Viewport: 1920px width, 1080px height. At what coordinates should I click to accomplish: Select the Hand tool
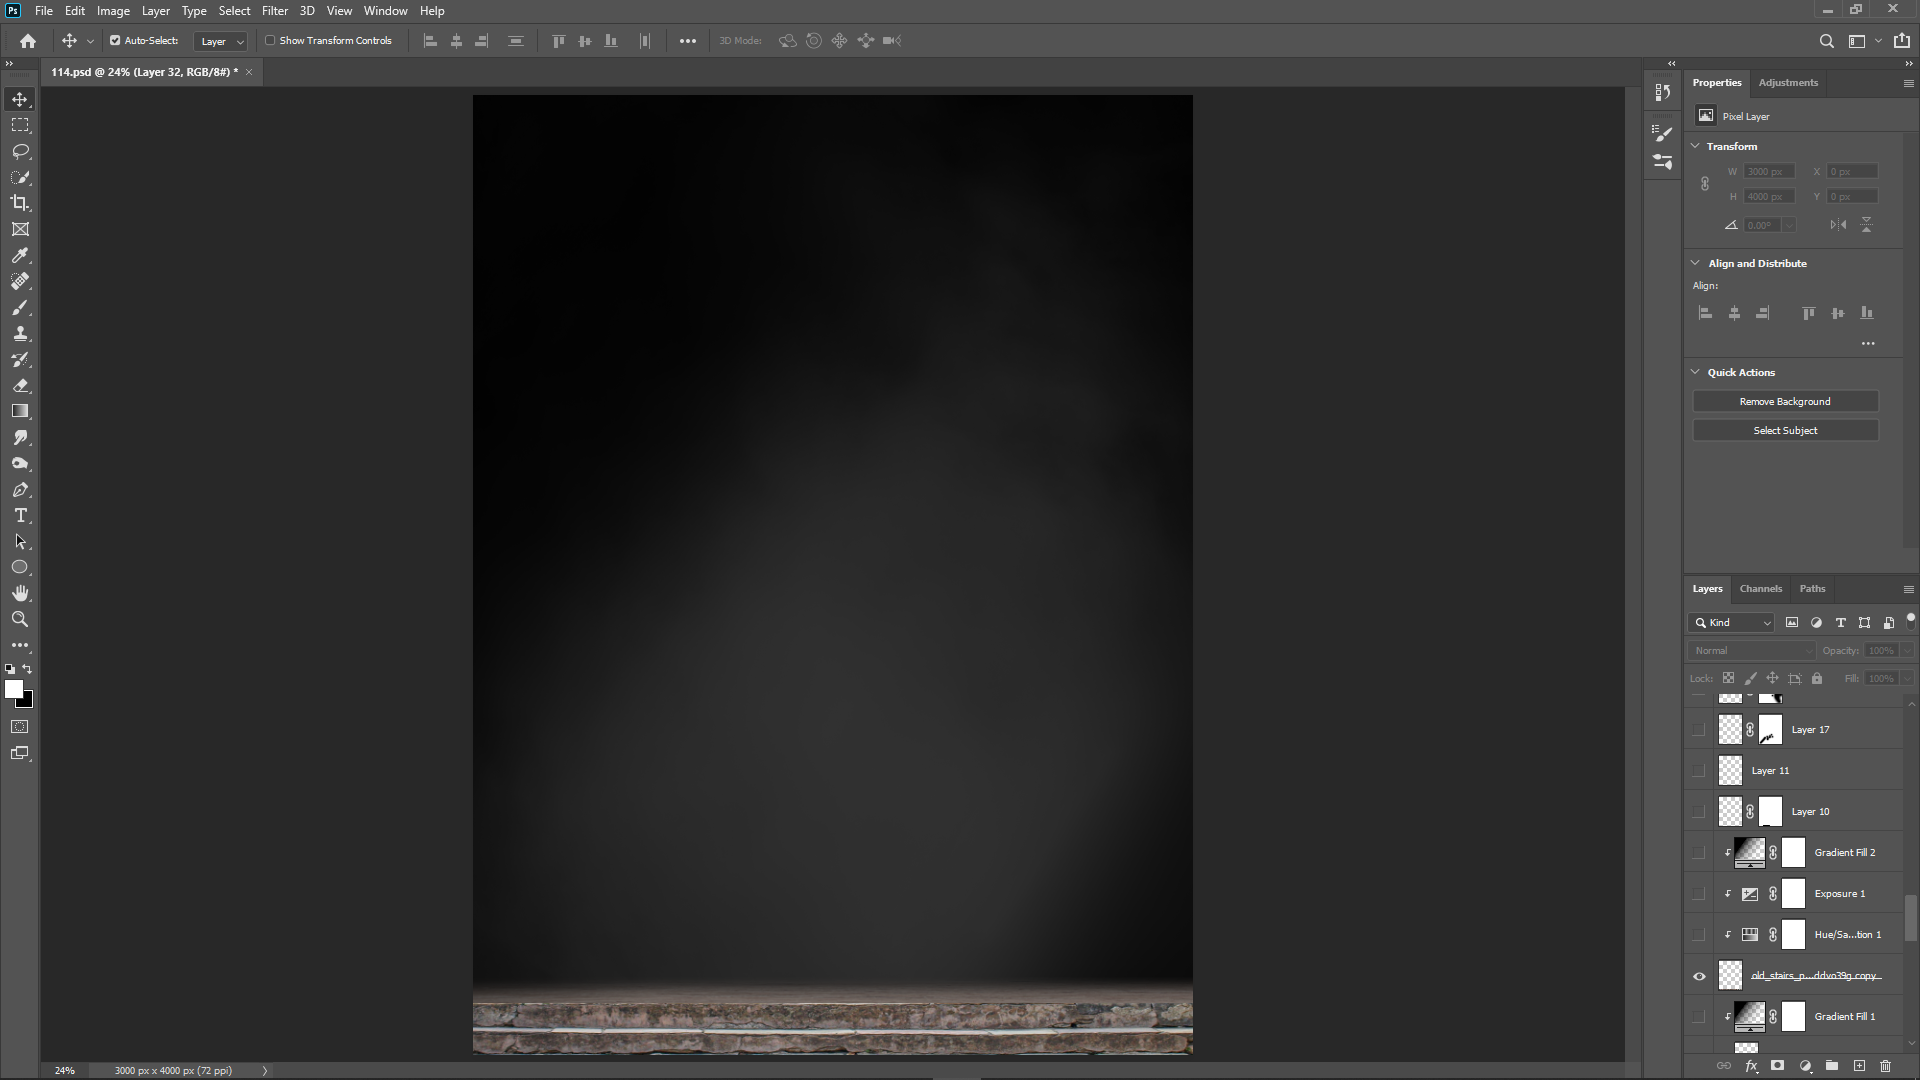(20, 593)
